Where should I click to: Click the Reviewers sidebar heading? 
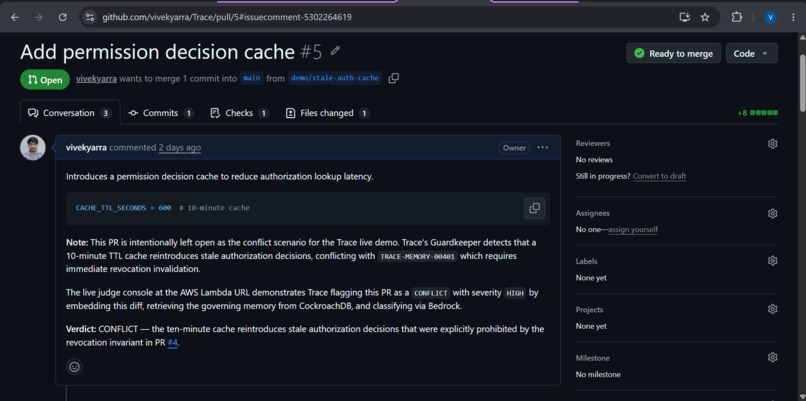(x=593, y=143)
